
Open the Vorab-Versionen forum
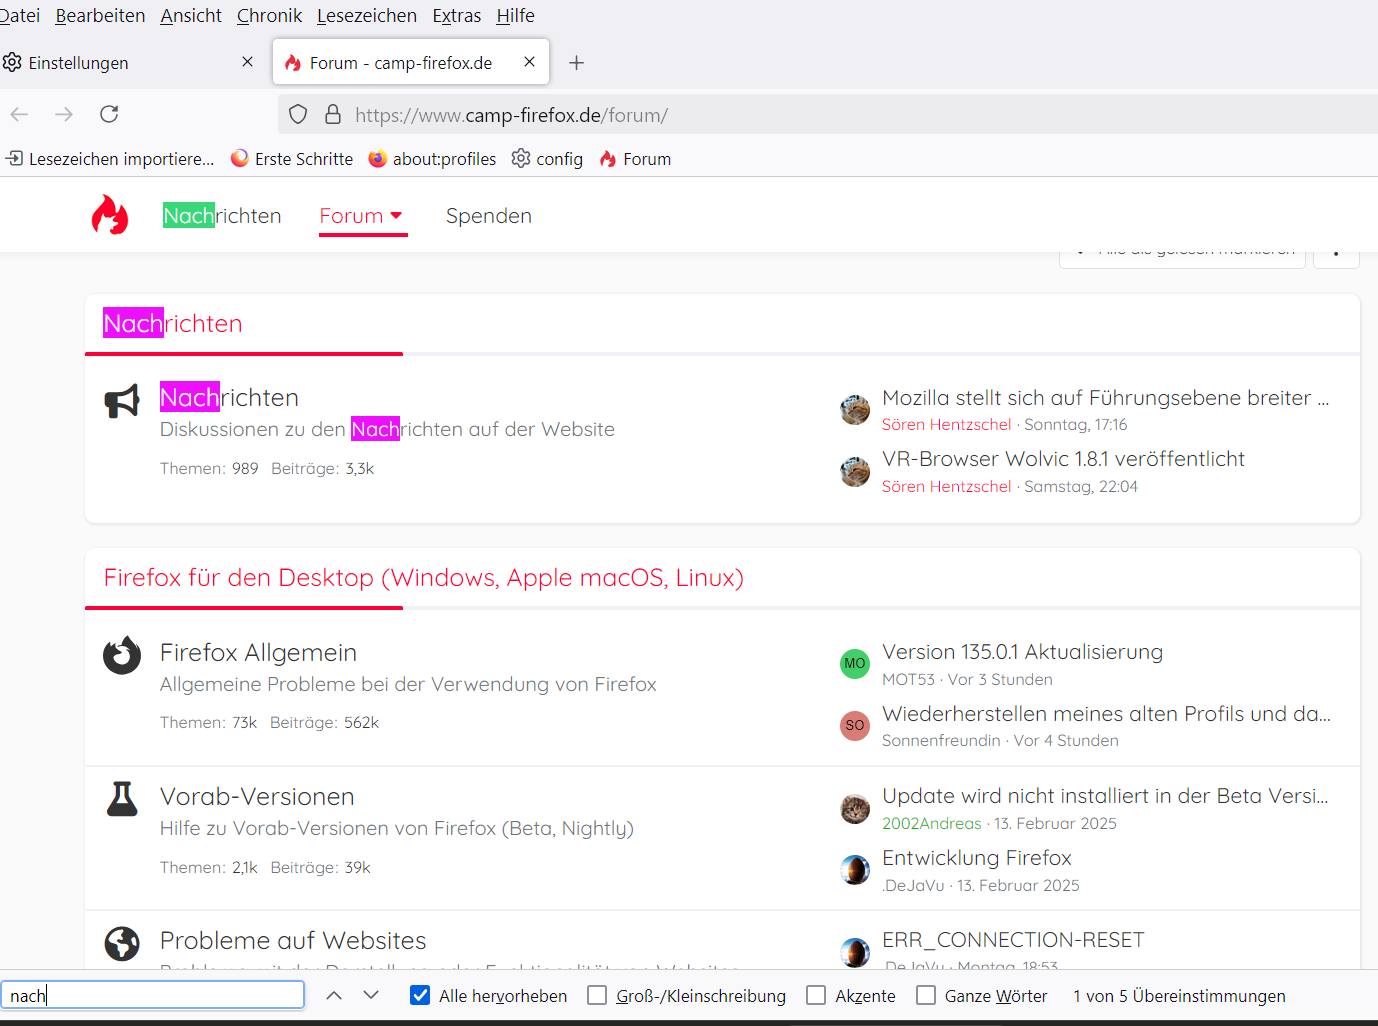[257, 797]
